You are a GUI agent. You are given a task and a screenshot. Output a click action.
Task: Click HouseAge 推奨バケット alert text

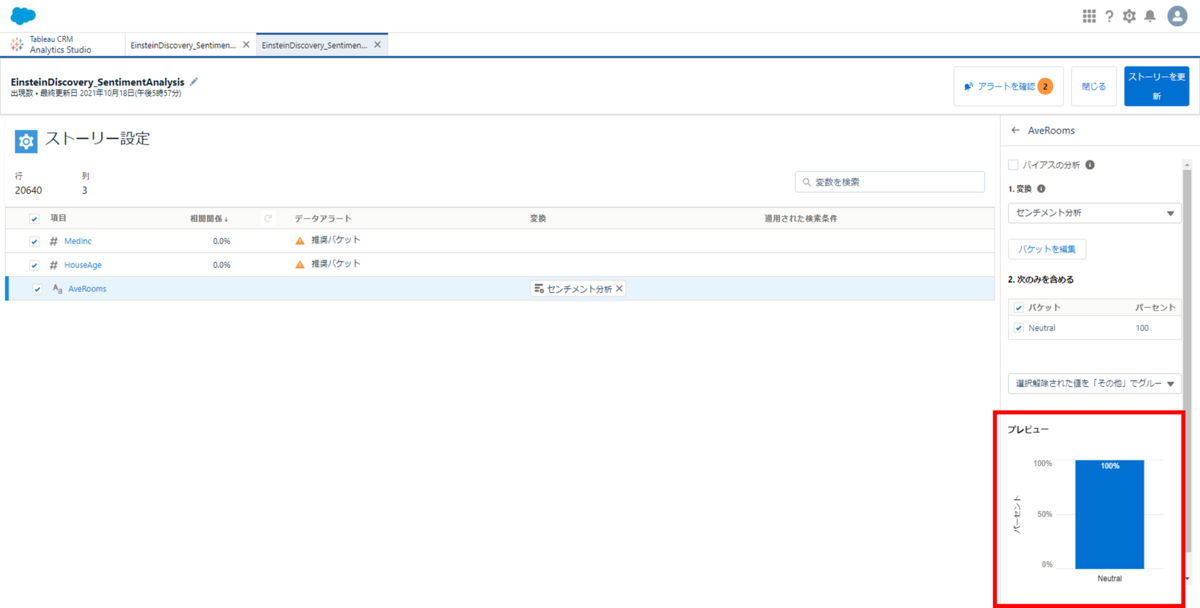[335, 264]
